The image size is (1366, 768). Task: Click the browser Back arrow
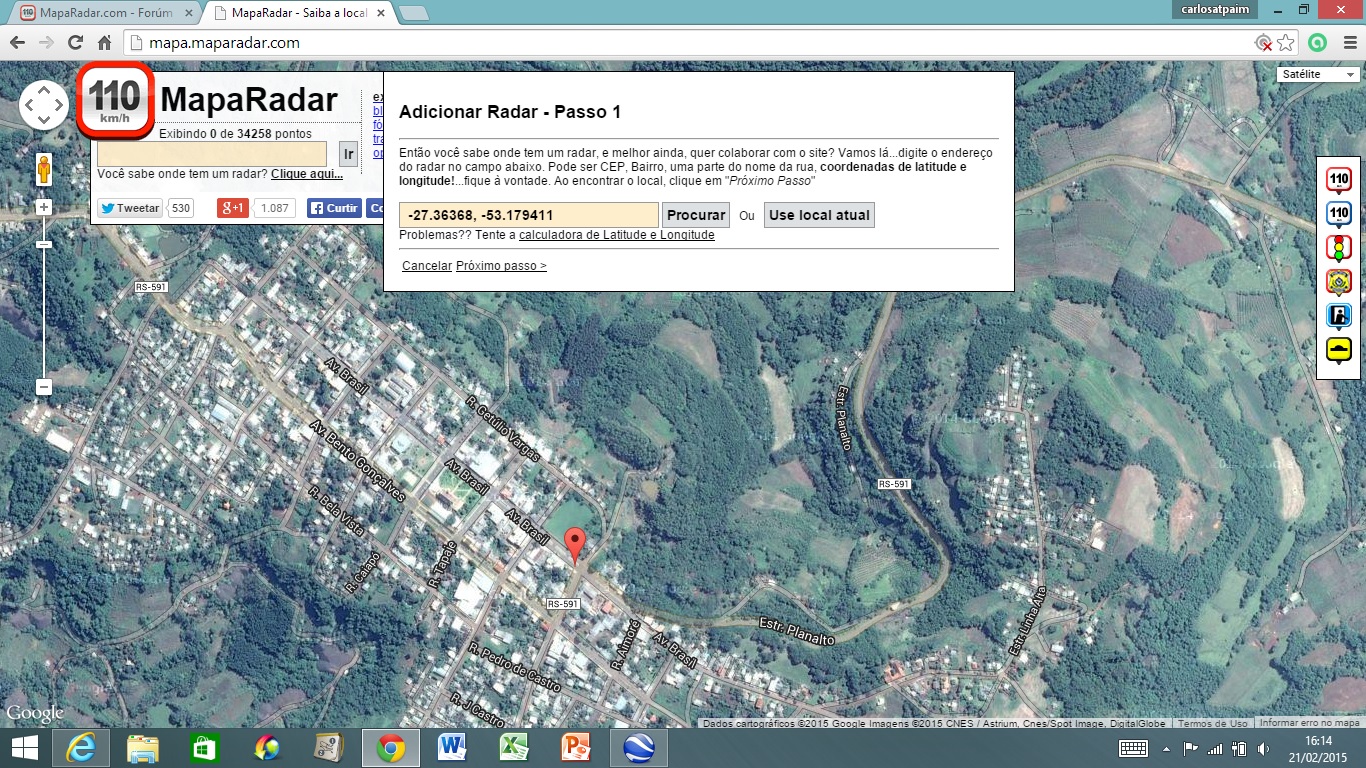pos(17,43)
